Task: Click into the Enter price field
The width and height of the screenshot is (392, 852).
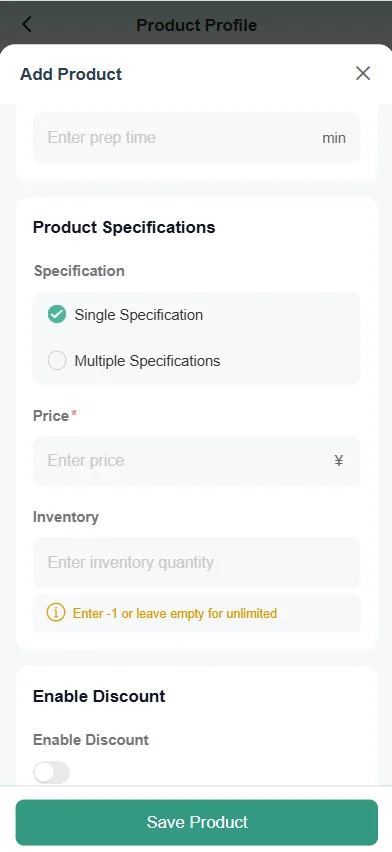Action: click(x=196, y=461)
